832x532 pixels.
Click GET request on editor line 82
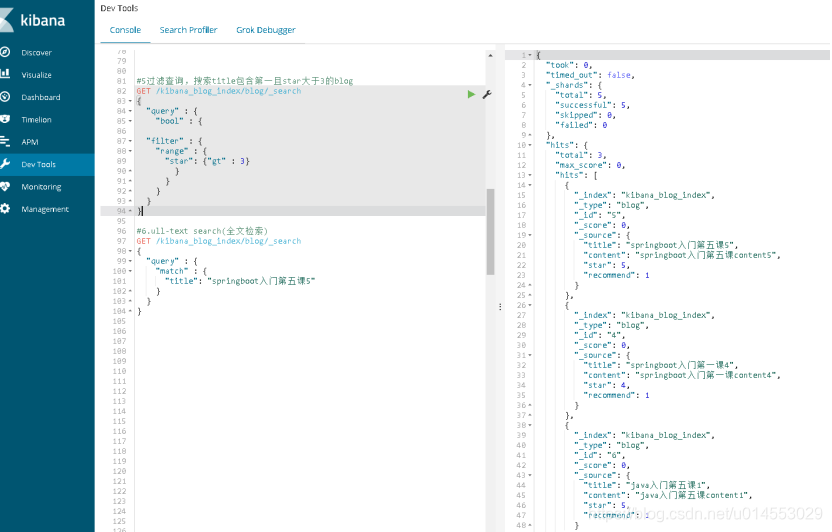tap(219, 91)
